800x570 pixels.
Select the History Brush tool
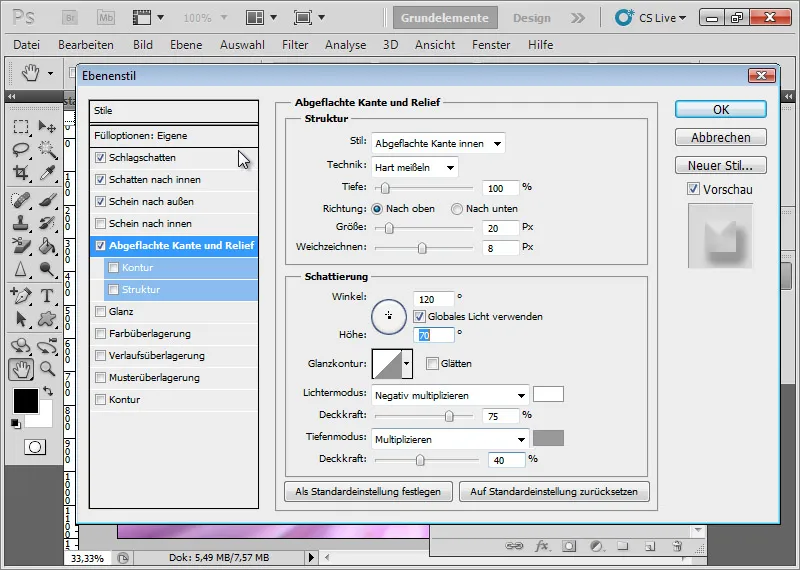47,223
